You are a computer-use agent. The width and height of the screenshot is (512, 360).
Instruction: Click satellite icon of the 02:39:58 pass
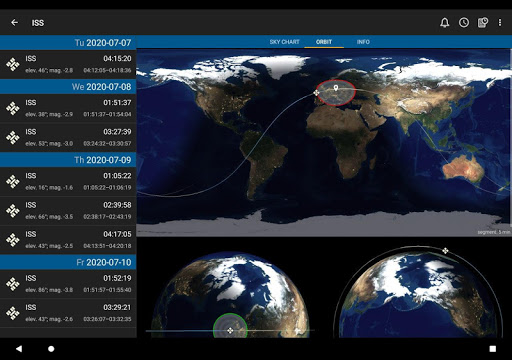[x=13, y=211]
